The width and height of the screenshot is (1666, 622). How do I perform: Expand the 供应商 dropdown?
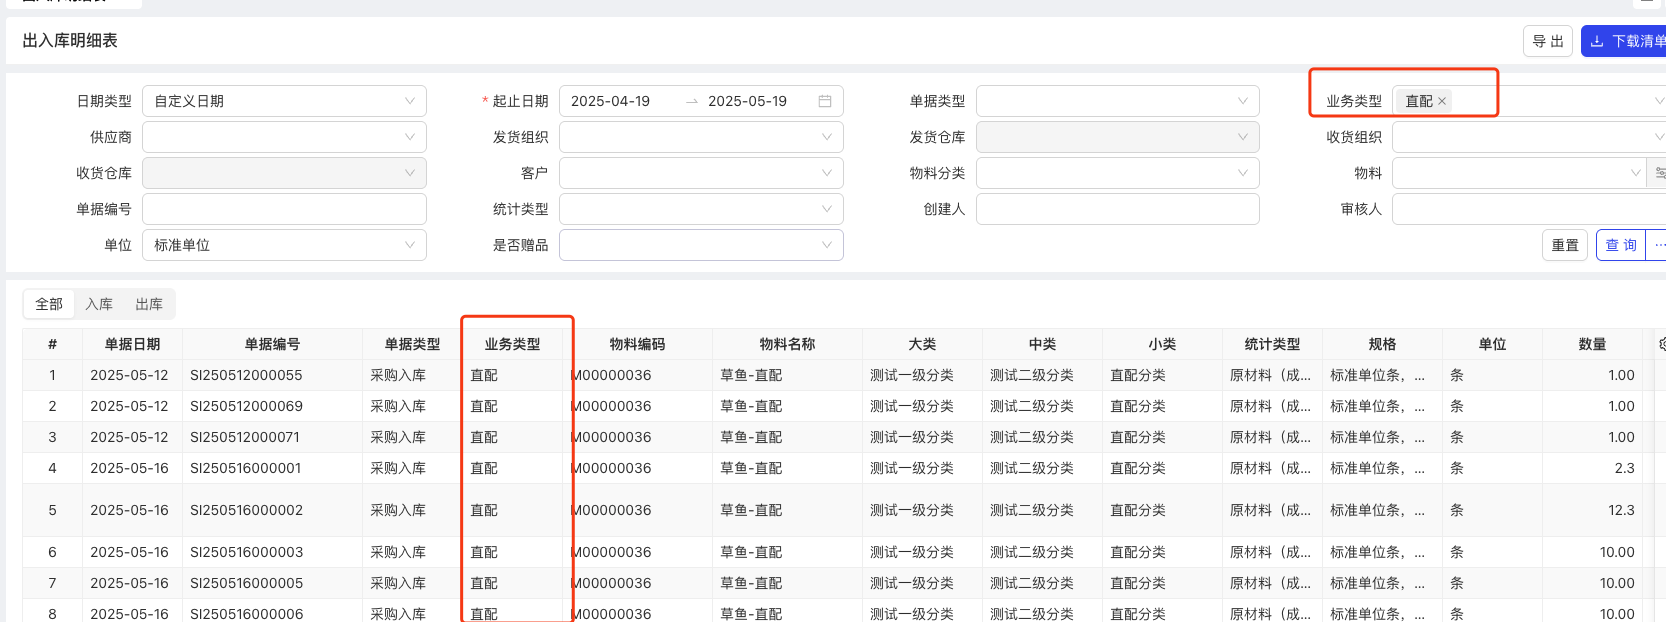(x=284, y=137)
